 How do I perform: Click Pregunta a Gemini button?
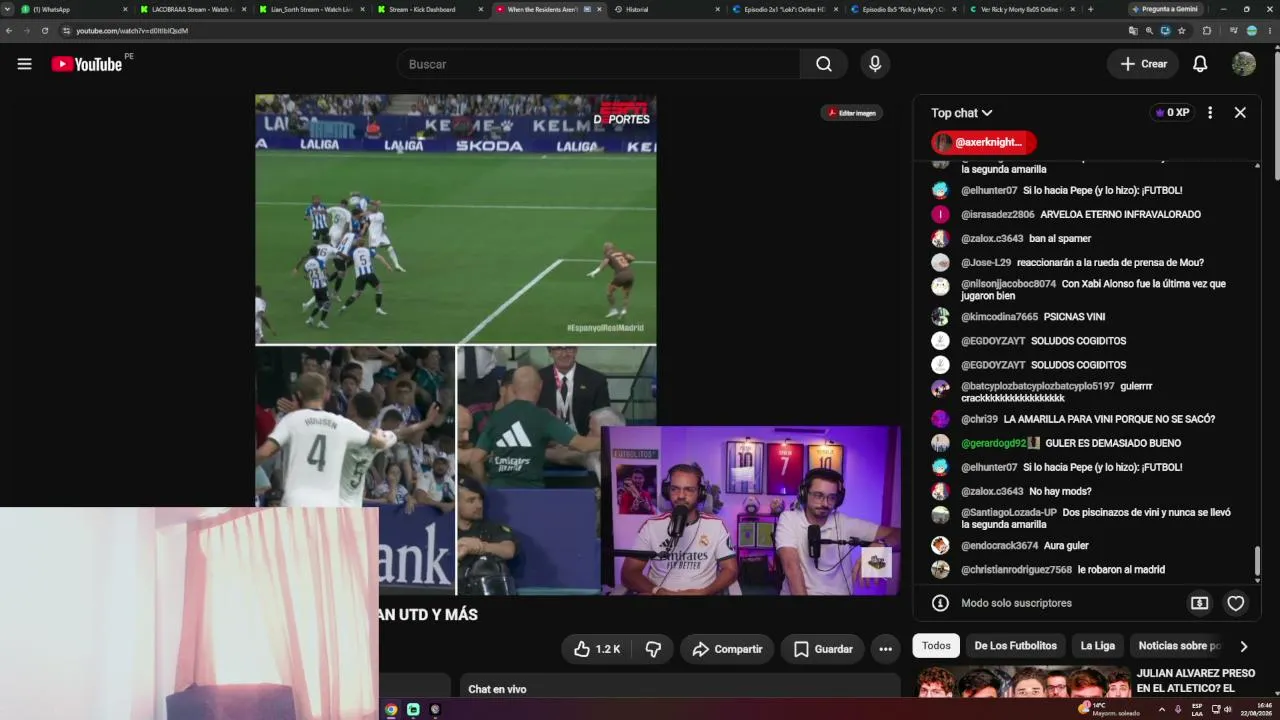pos(1165,9)
